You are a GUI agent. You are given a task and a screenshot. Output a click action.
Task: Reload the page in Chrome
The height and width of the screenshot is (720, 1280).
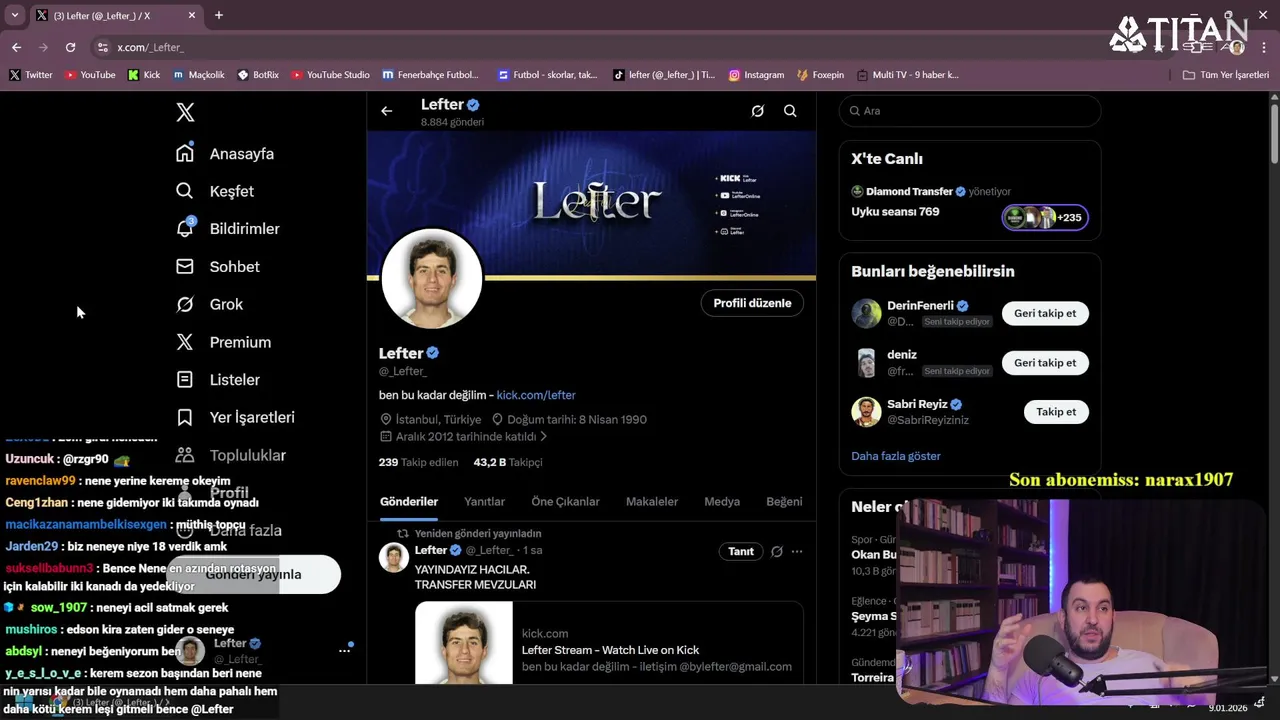[70, 47]
